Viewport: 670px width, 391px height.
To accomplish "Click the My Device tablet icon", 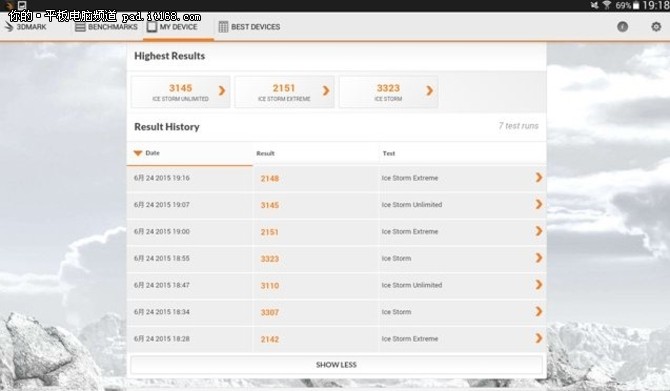I will [x=151, y=26].
